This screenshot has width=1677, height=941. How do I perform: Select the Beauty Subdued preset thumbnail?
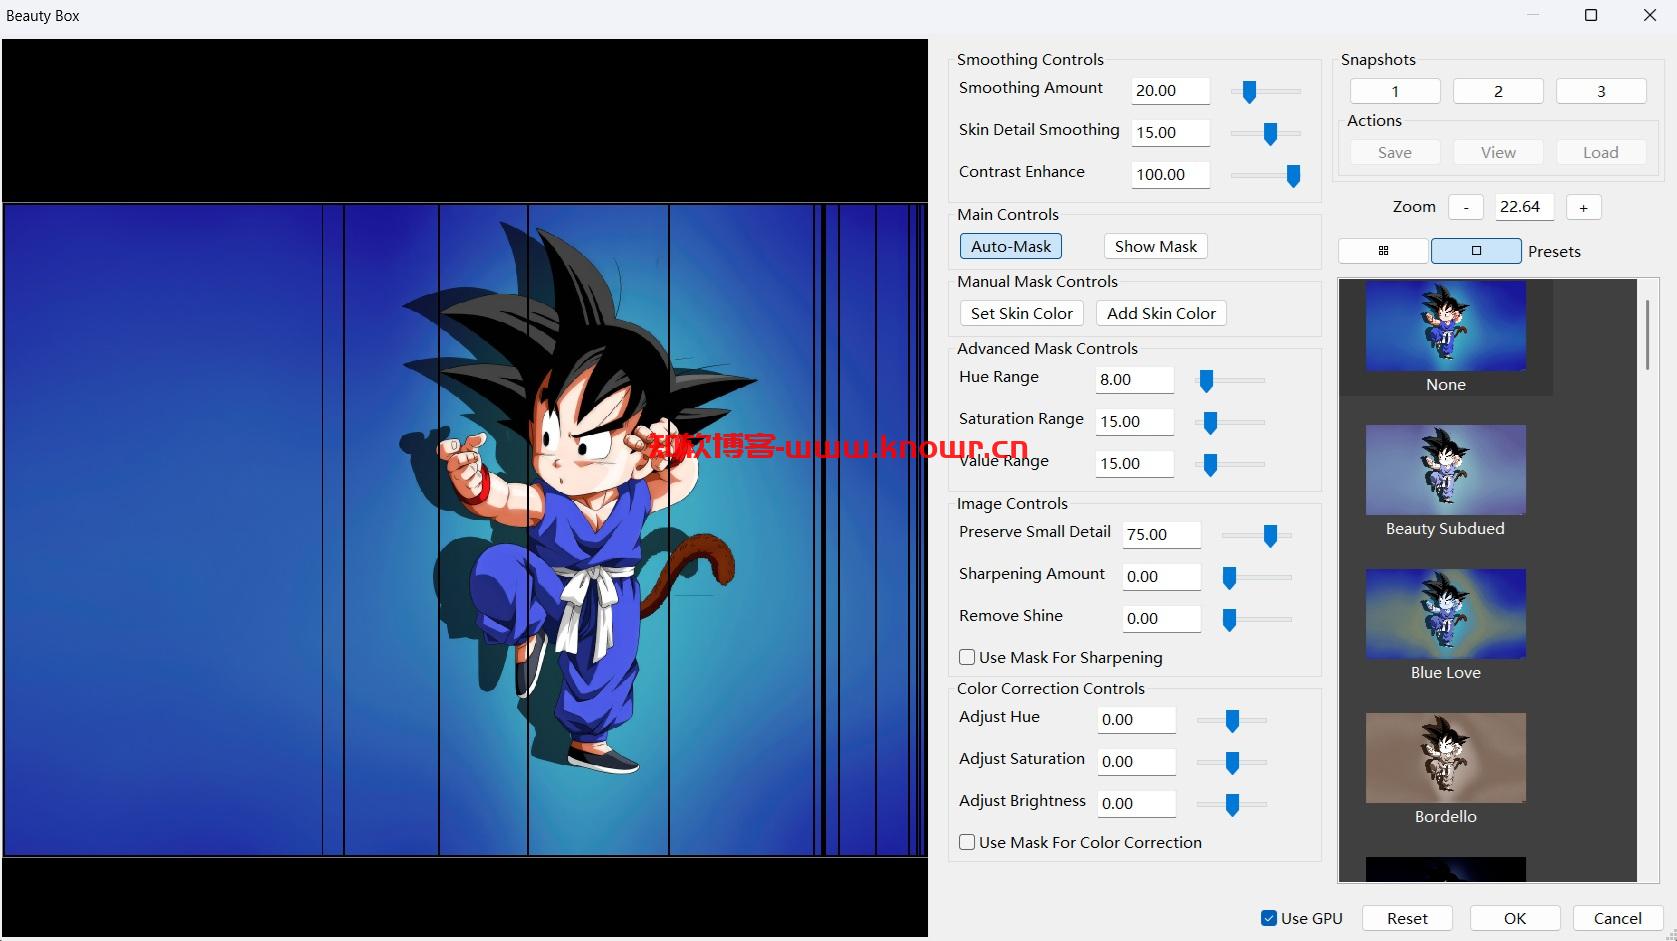1446,470
